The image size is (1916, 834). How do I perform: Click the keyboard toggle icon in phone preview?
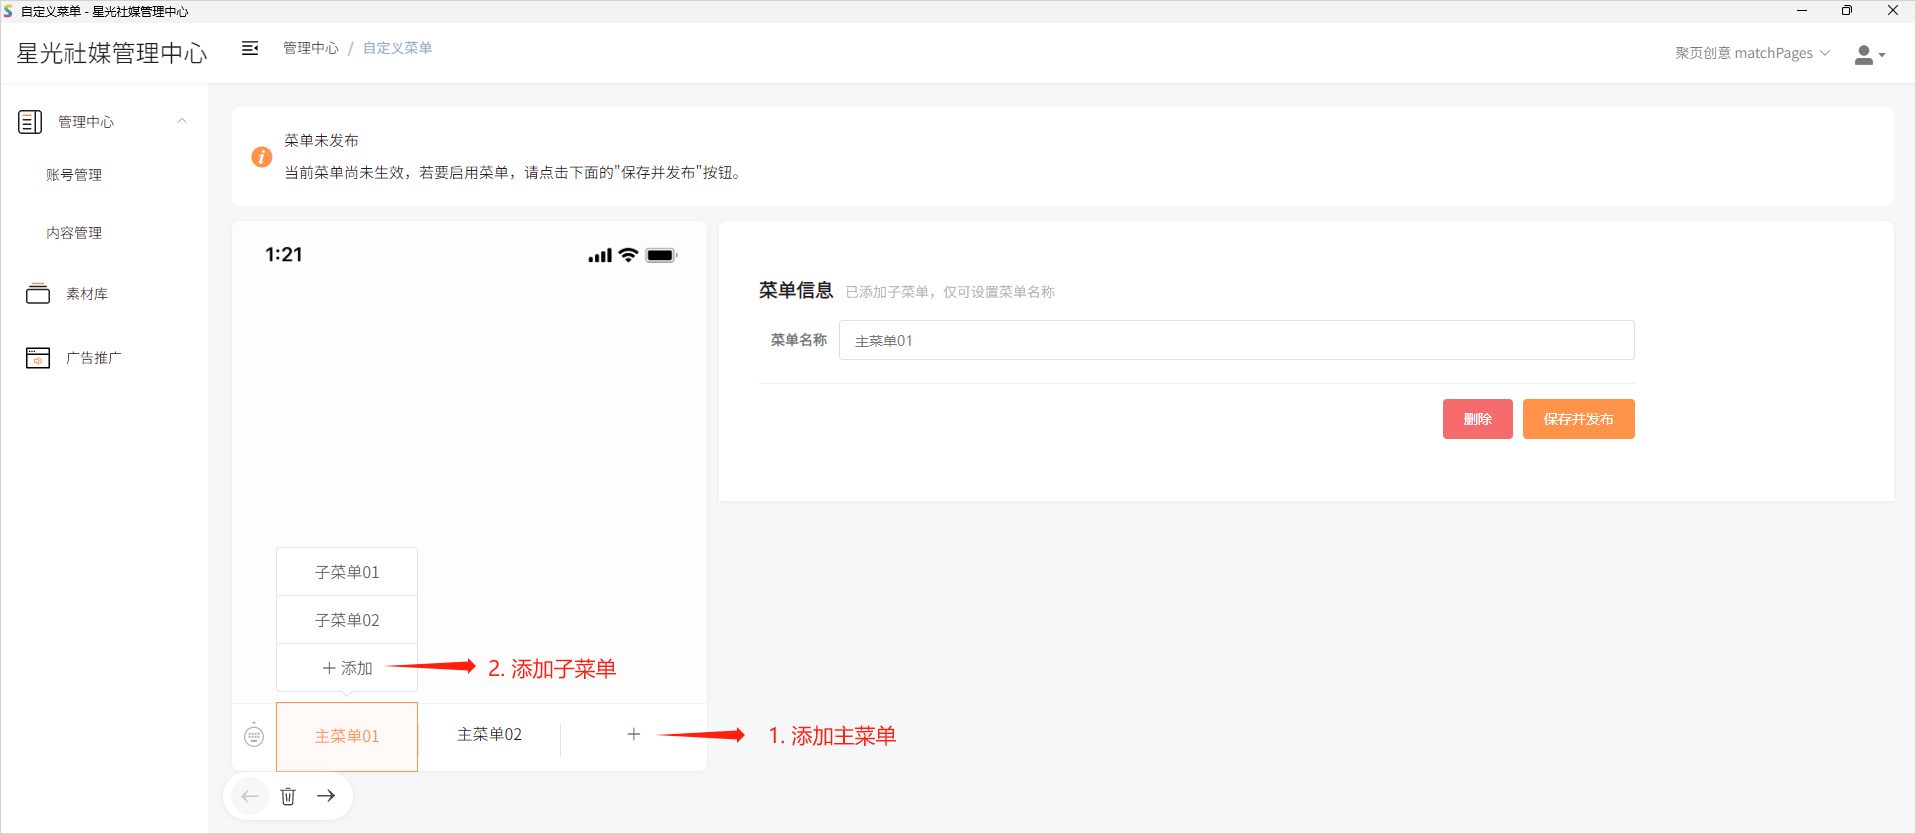(254, 736)
